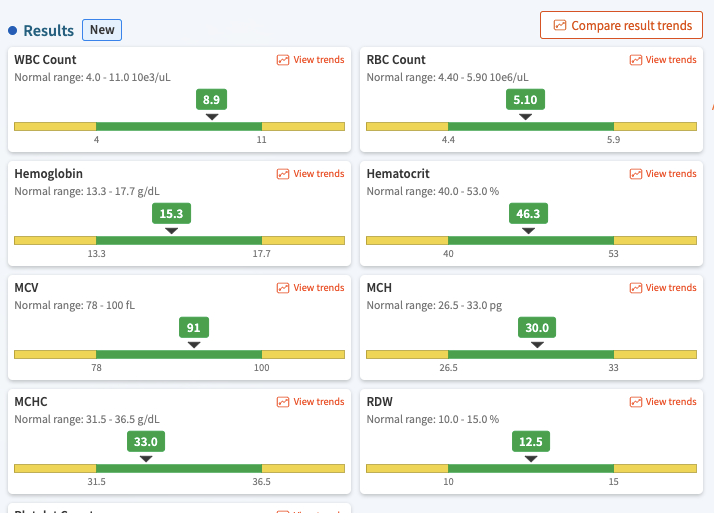The width and height of the screenshot is (714, 513).
Task: Click the MCHC card title
Action: 31,402
